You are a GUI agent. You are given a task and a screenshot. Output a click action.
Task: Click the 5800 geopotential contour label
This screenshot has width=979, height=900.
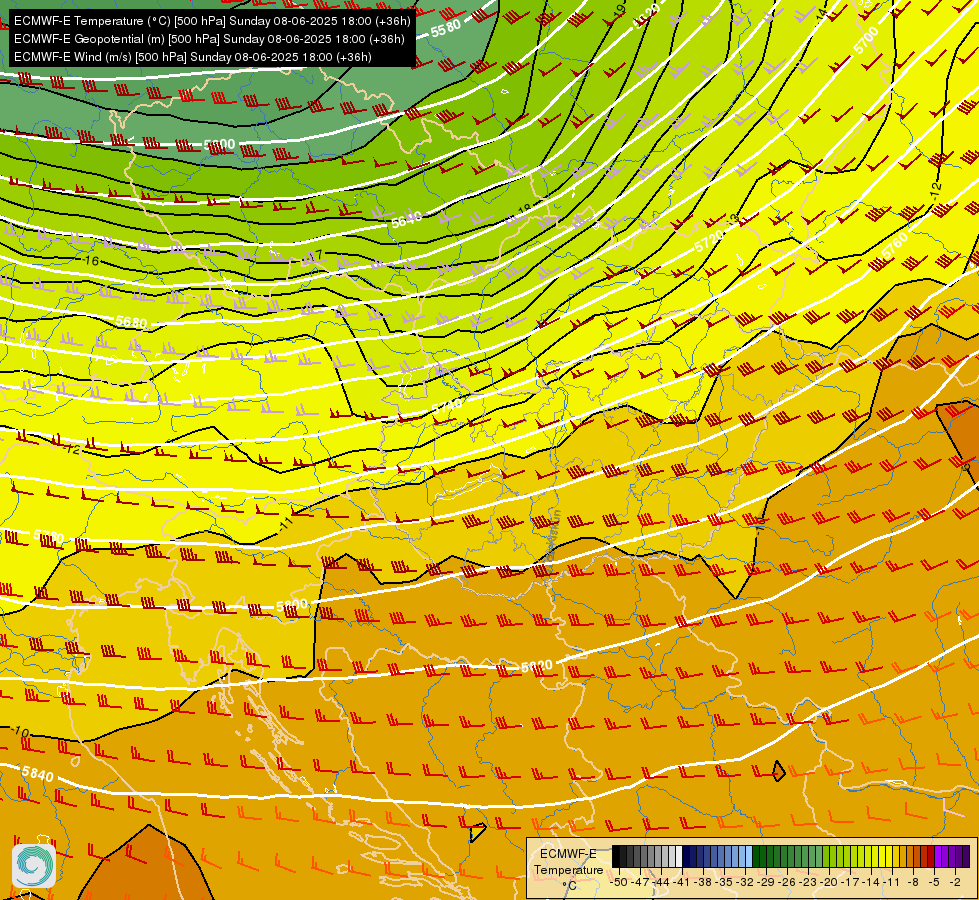tap(292, 605)
